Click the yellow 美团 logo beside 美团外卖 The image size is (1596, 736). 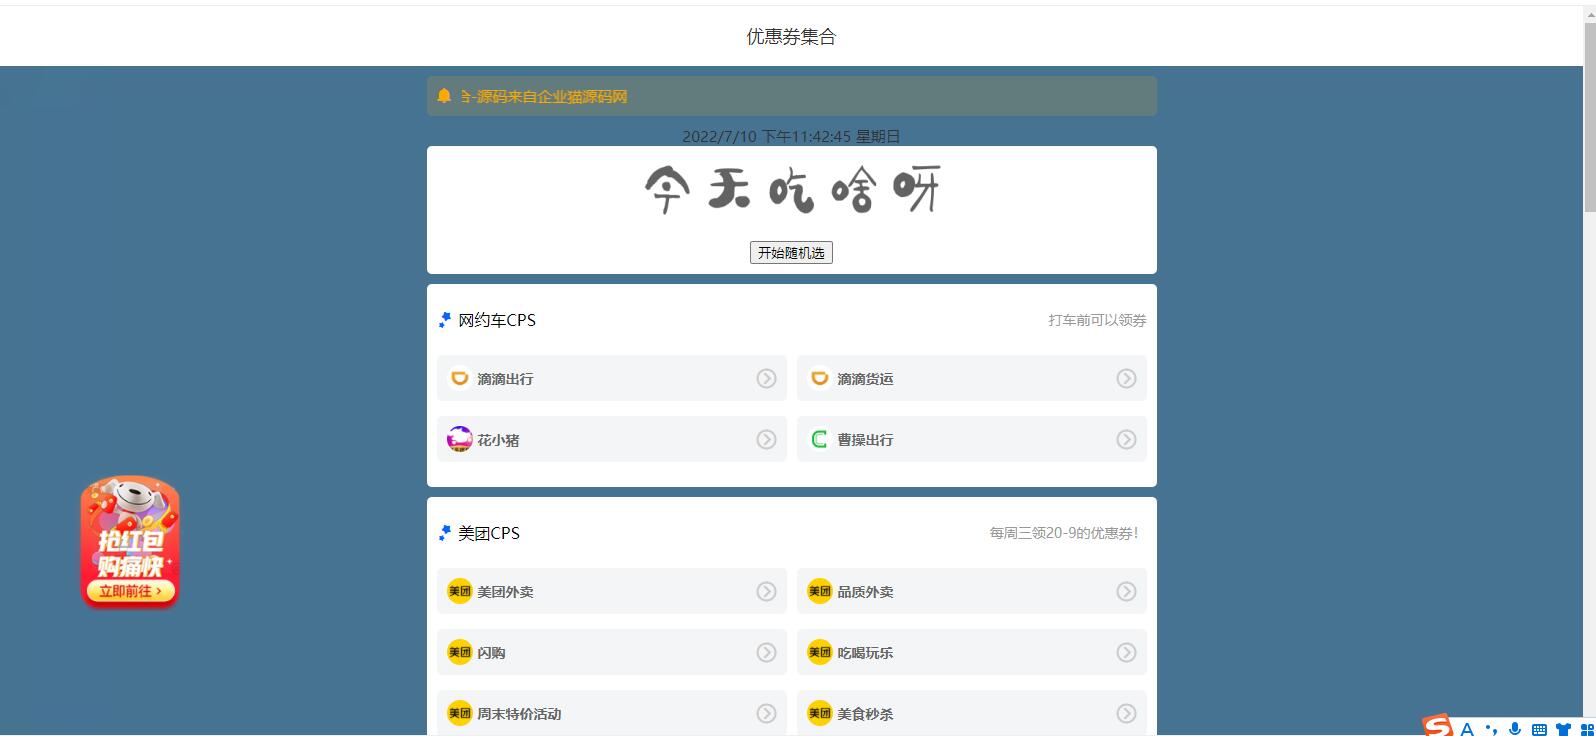pyautogui.click(x=460, y=591)
